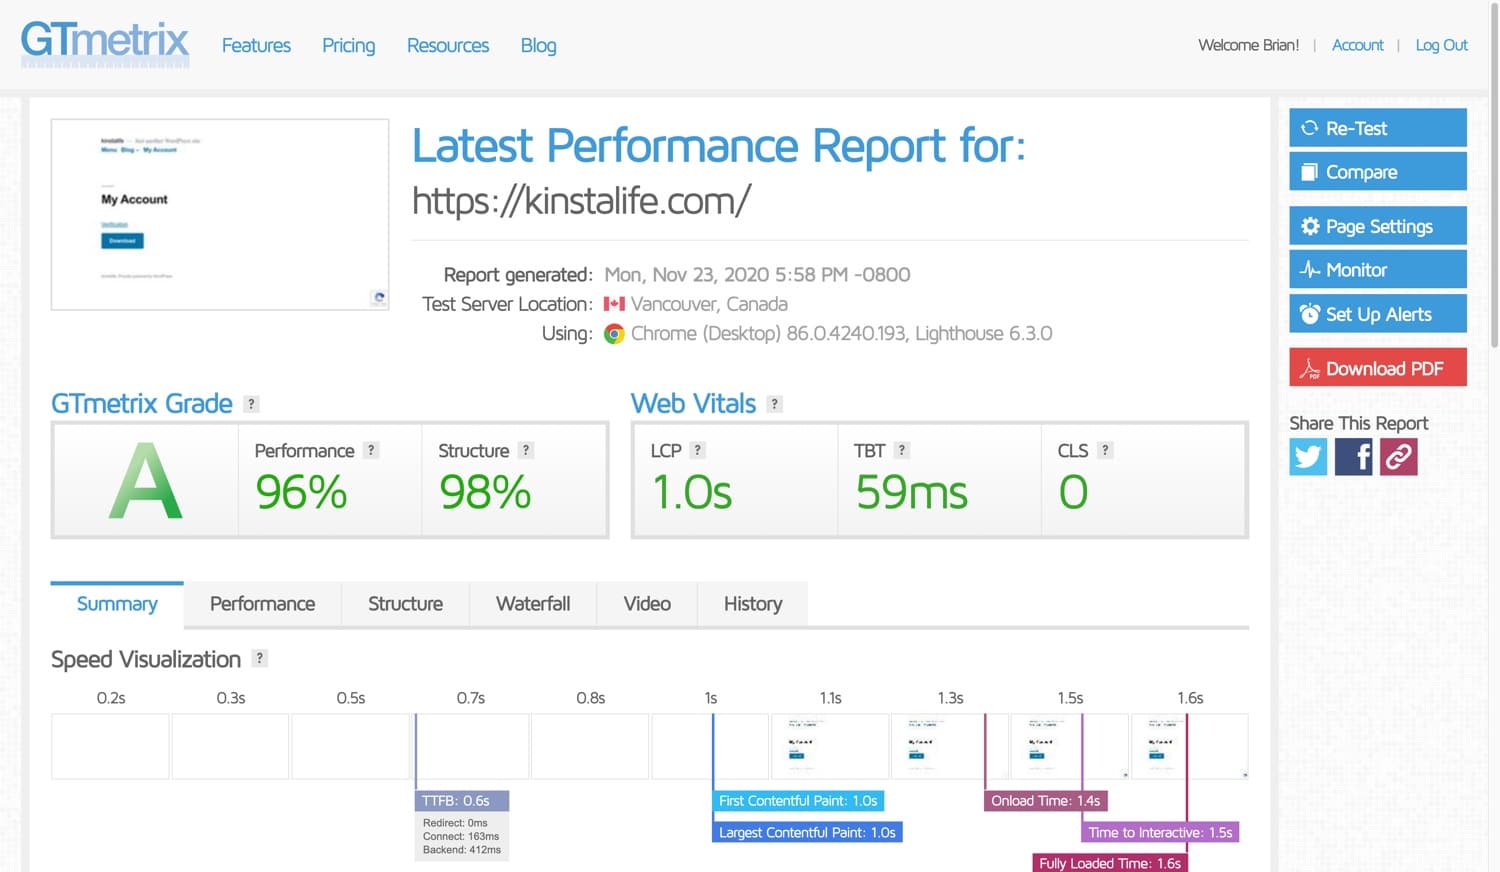The image size is (1500, 872).
Task: Open help icon beside Web Vitals
Action: tap(774, 404)
